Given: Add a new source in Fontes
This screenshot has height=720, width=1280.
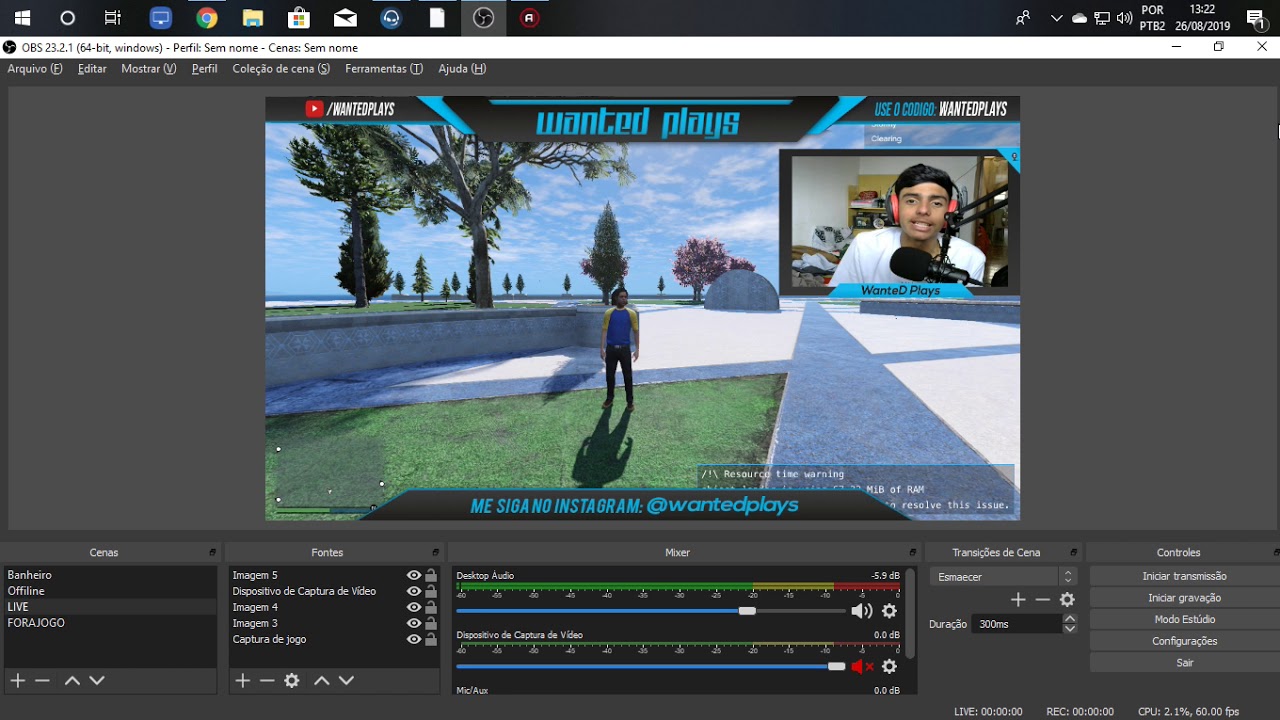Looking at the screenshot, I should click(242, 680).
